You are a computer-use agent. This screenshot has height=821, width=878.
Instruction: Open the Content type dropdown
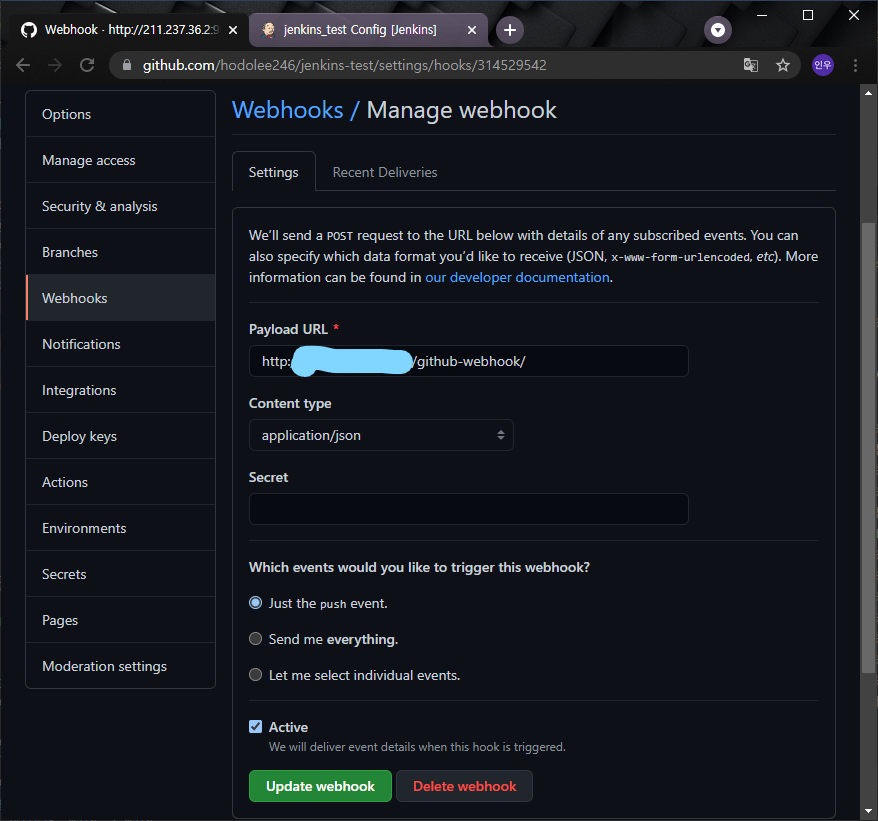tap(381, 435)
